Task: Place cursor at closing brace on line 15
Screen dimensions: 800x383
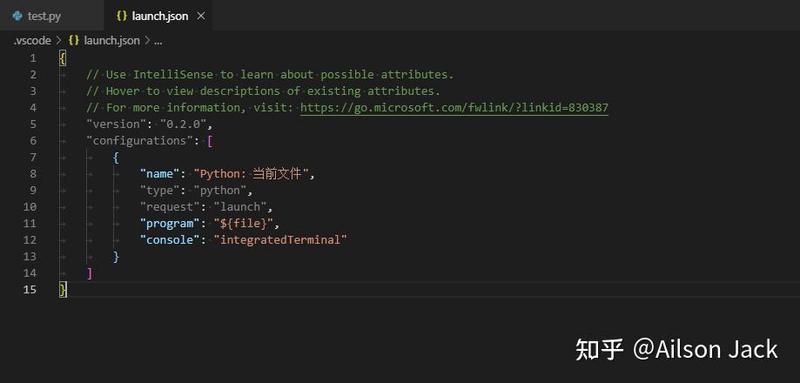Action: pyautogui.click(x=63, y=290)
